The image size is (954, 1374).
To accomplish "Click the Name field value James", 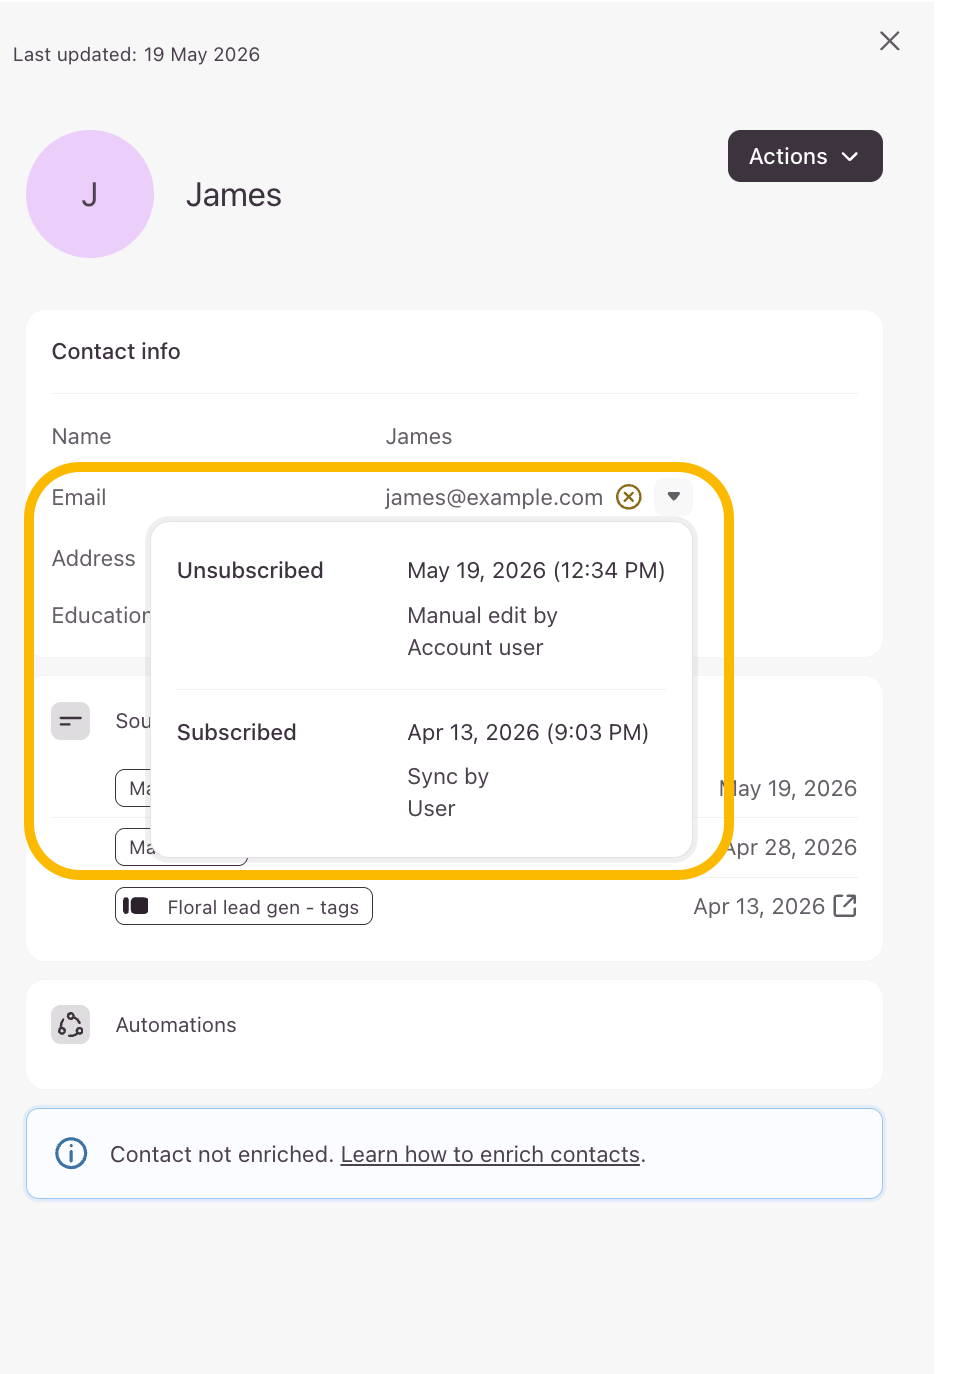I will click(419, 437).
